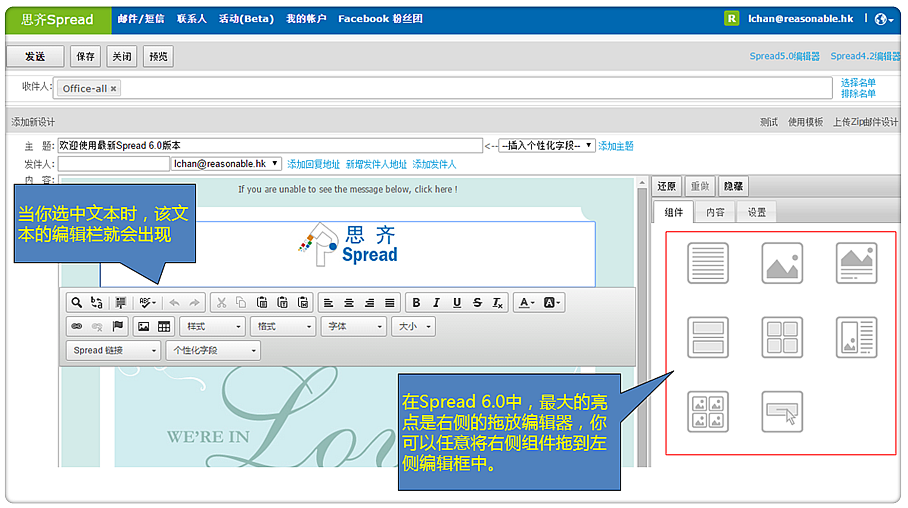Select the button component
Image resolution: width=908 pixels, height=508 pixels.
(x=782, y=412)
